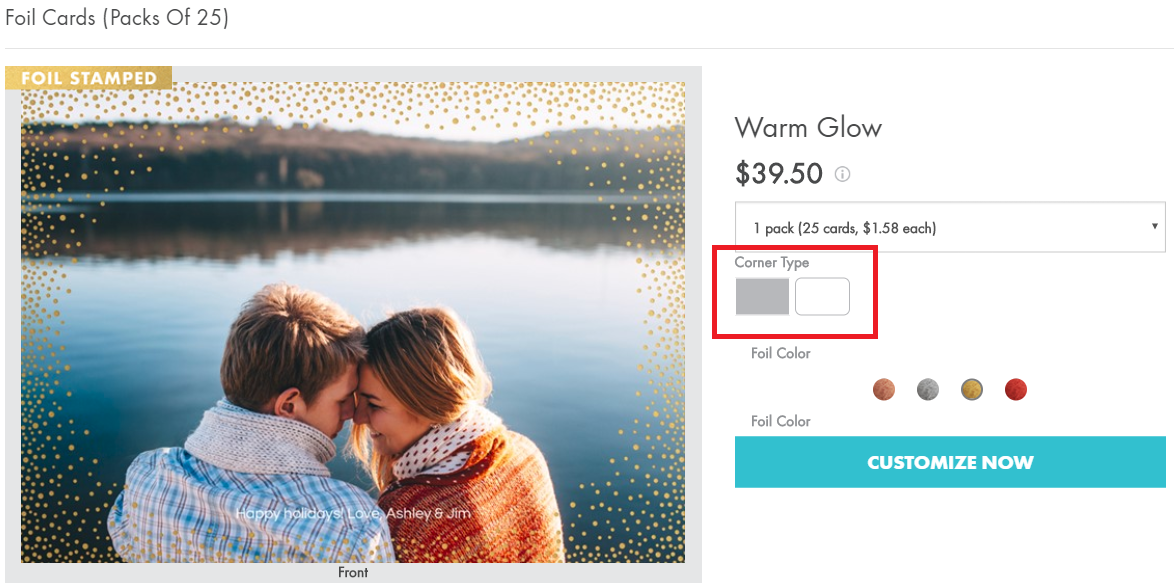
Task: Click the Foil Color label below the swatches
Action: coord(781,421)
